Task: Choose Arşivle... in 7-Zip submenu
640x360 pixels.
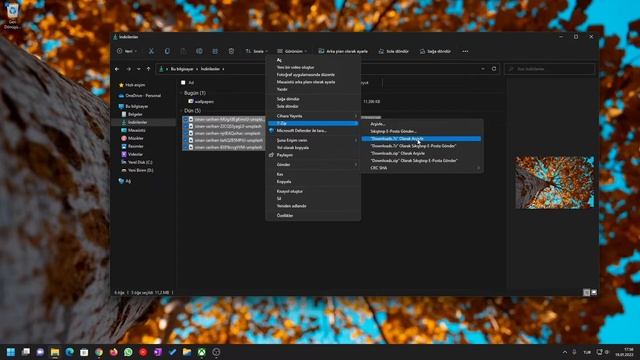Action: [x=422, y=124]
